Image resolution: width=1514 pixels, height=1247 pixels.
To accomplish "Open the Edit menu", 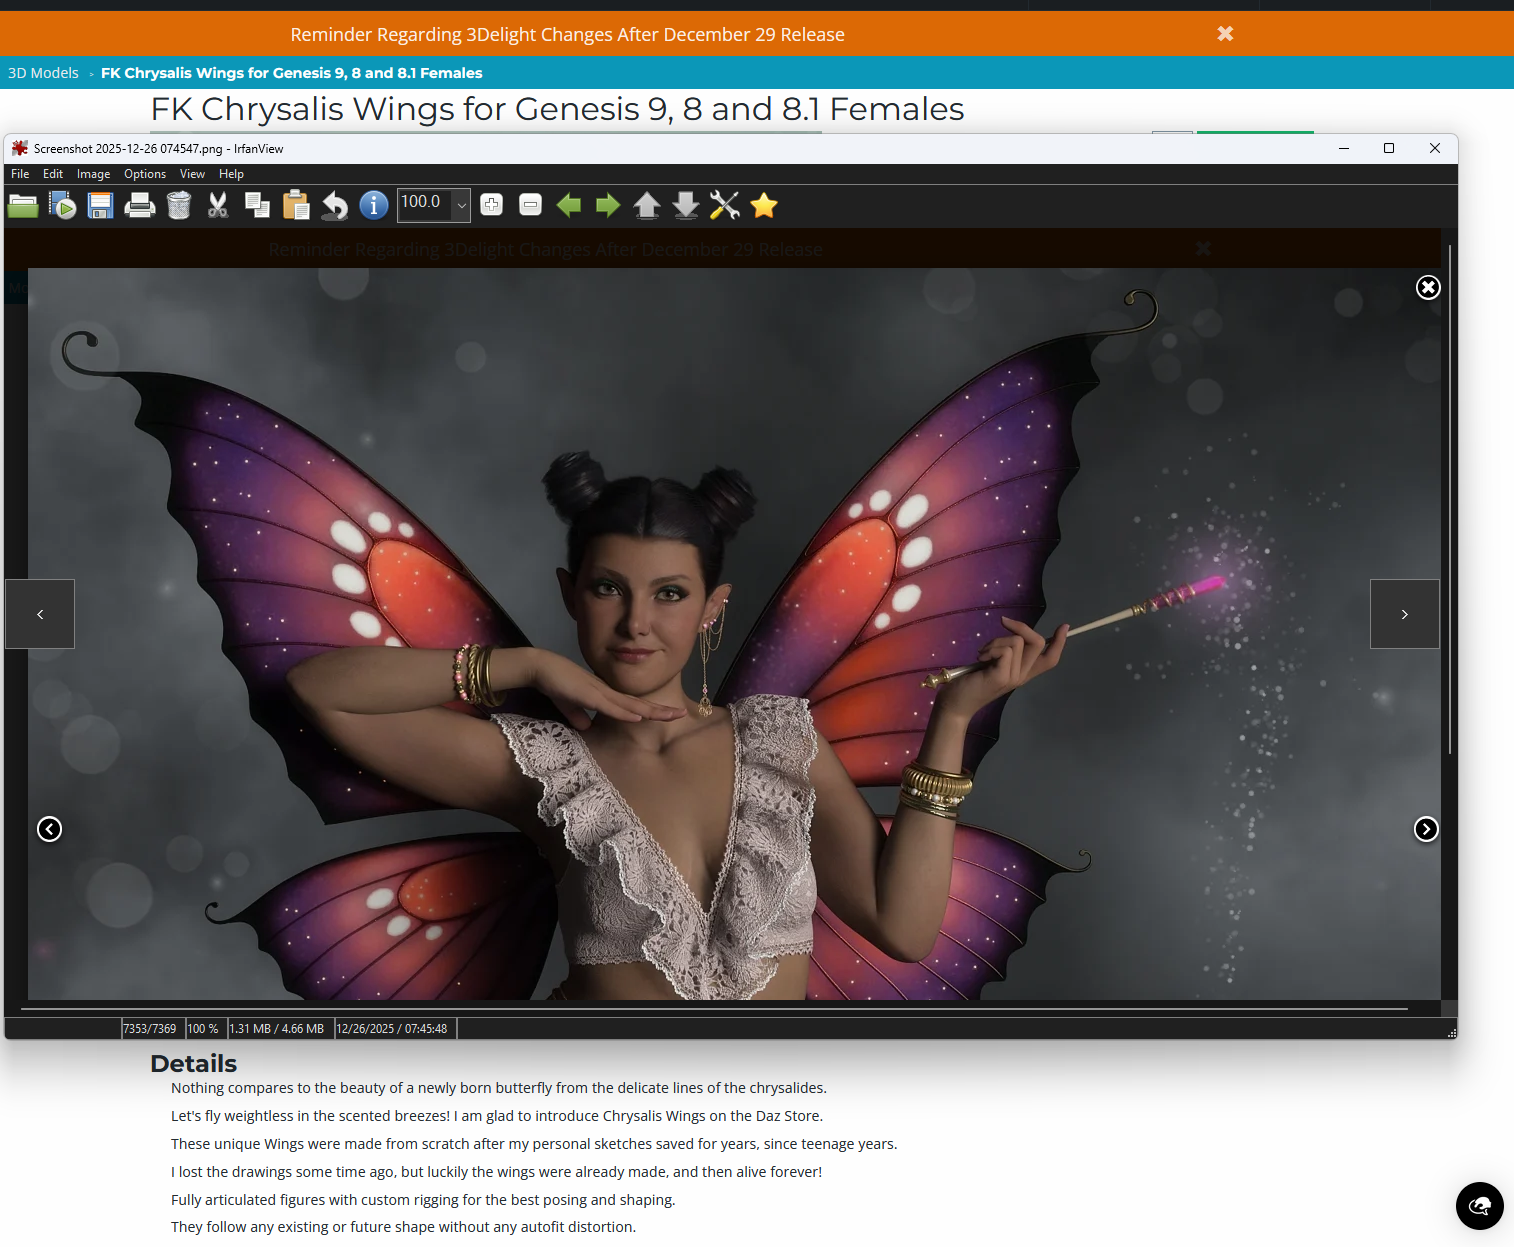I will point(53,174).
